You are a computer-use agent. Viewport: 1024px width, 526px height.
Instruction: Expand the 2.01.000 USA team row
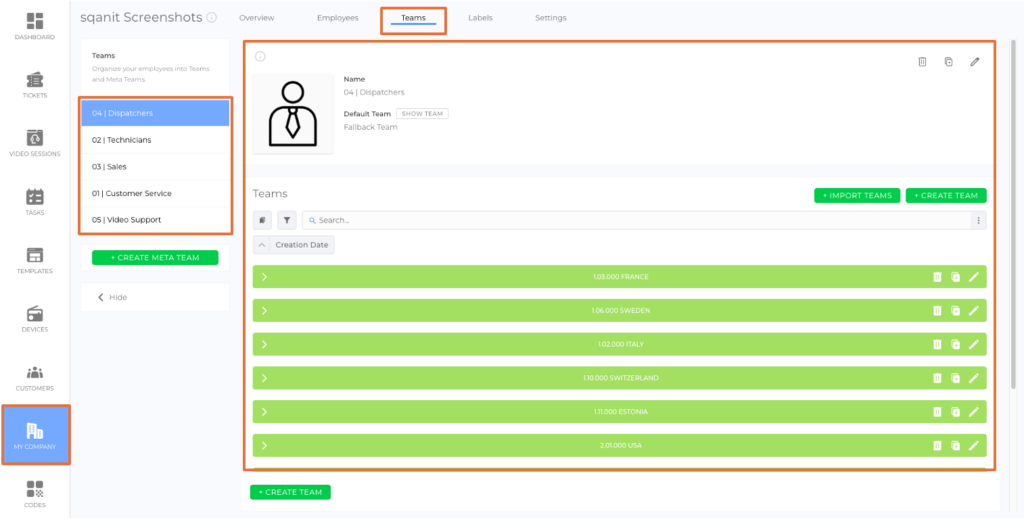tap(264, 445)
